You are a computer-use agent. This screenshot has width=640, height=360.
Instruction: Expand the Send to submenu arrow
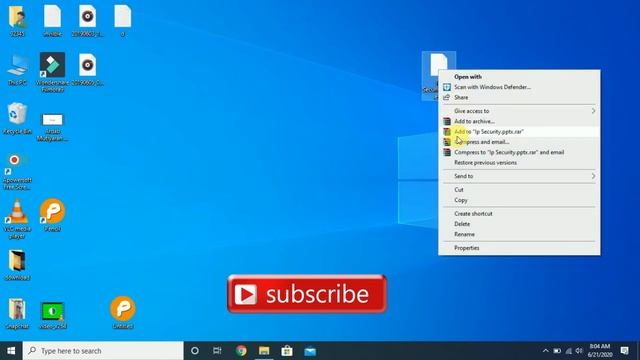[593, 176]
